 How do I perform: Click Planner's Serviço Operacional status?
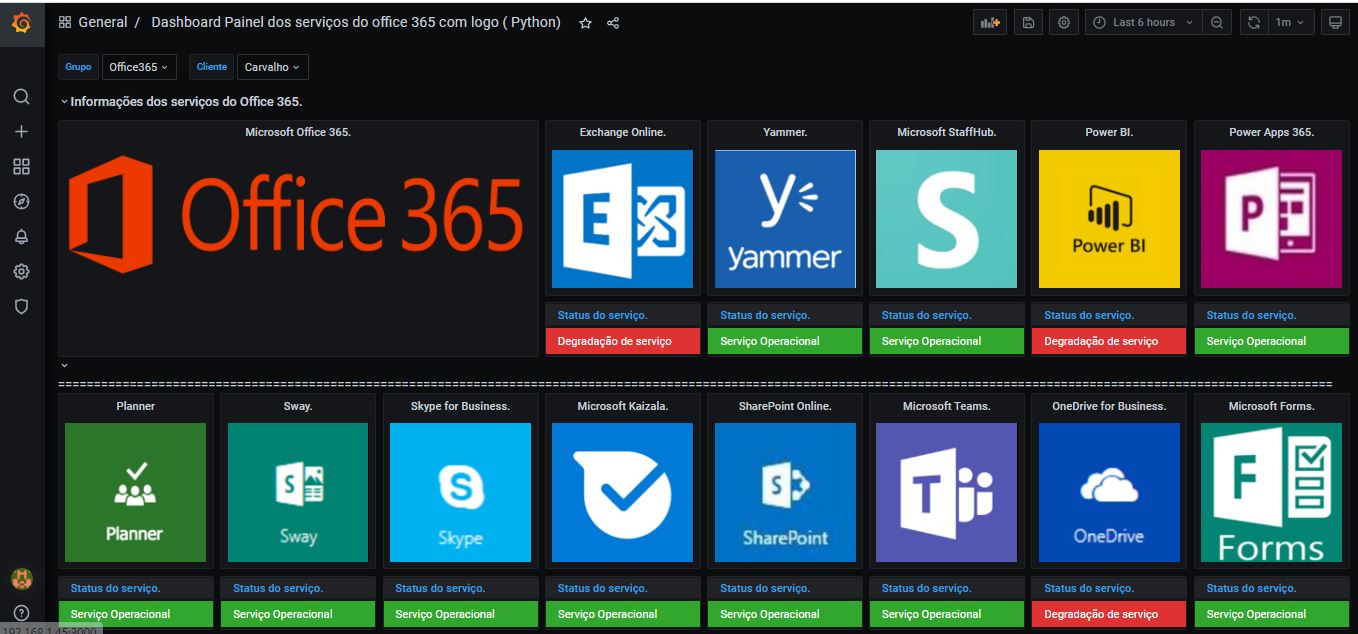coord(135,614)
